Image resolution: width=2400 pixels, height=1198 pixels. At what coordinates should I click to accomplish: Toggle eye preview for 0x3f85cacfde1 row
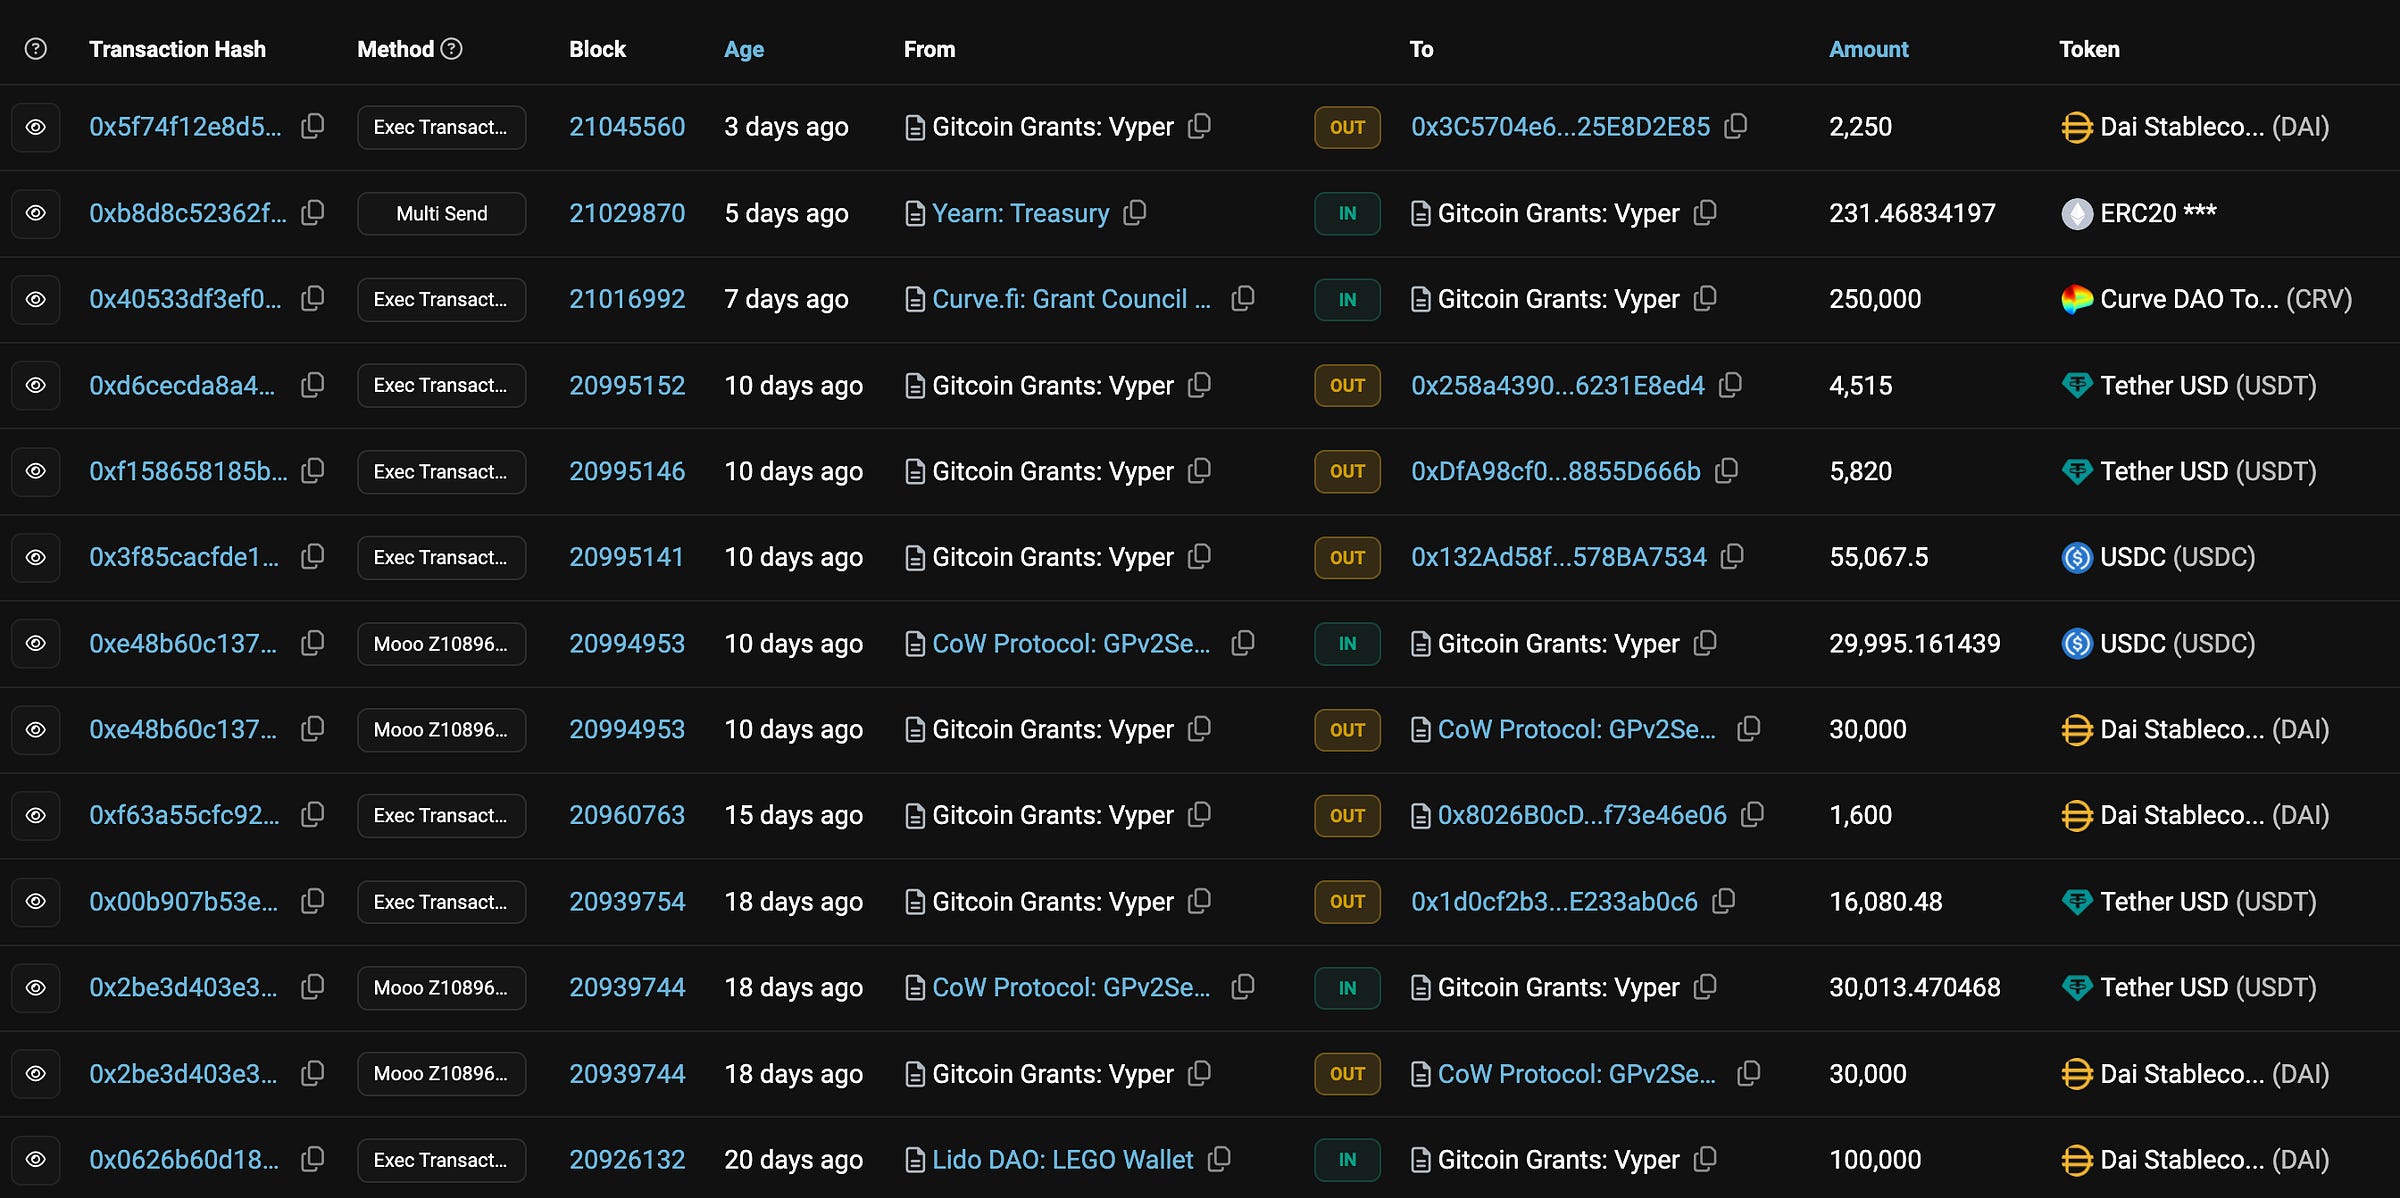pos(35,557)
